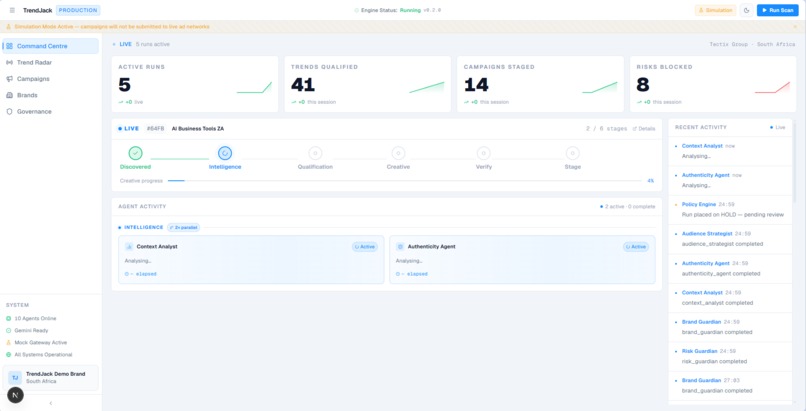Select the Qualification stage circle

pos(315,153)
